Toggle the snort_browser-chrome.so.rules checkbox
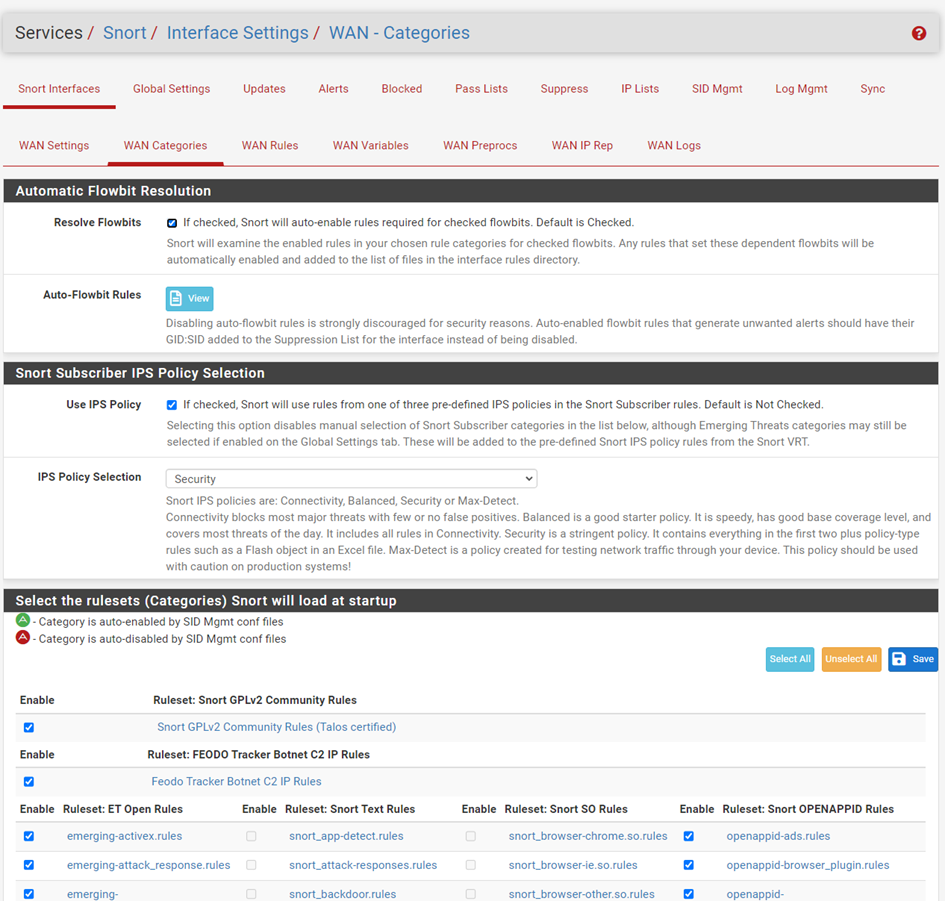The image size is (945, 901). 471,836
